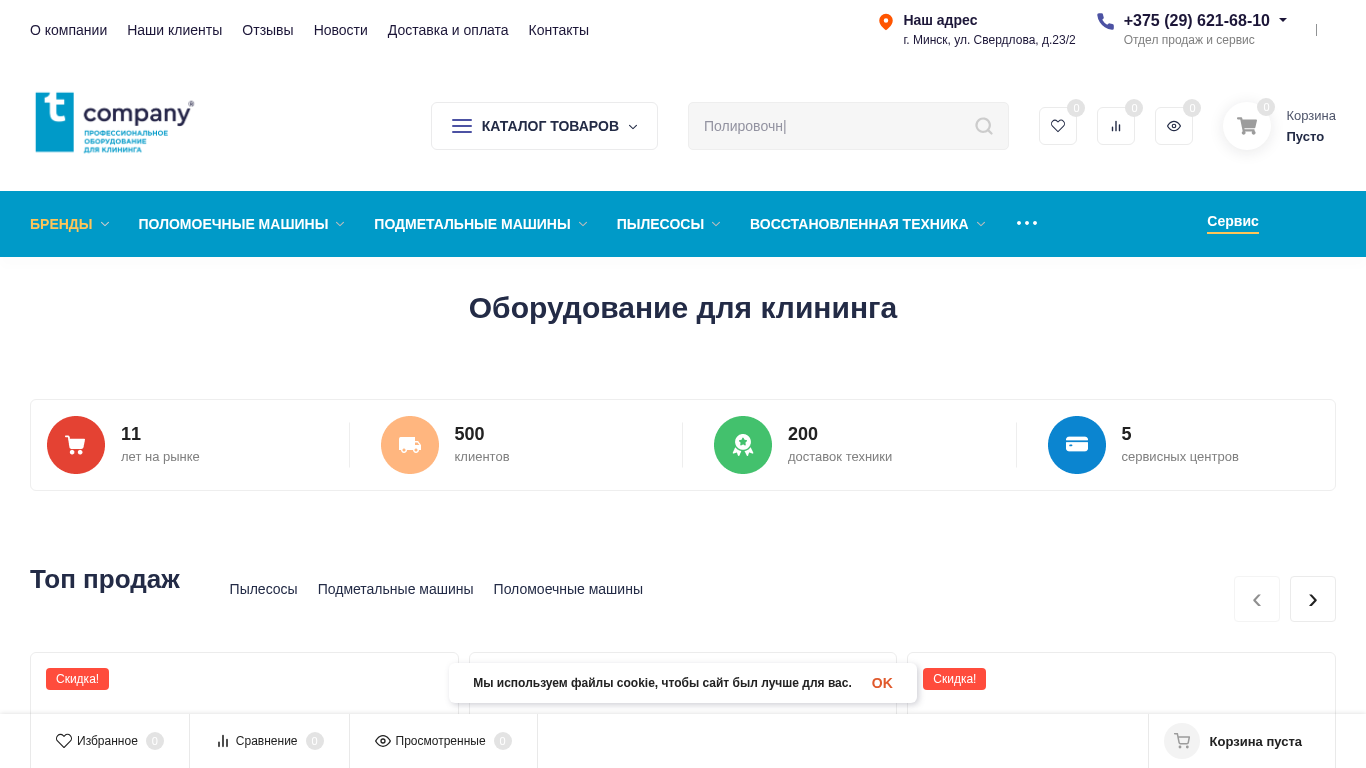Click eye icon in bottom Просмотренные bar
This screenshot has height=768, width=1366.
[x=383, y=741]
